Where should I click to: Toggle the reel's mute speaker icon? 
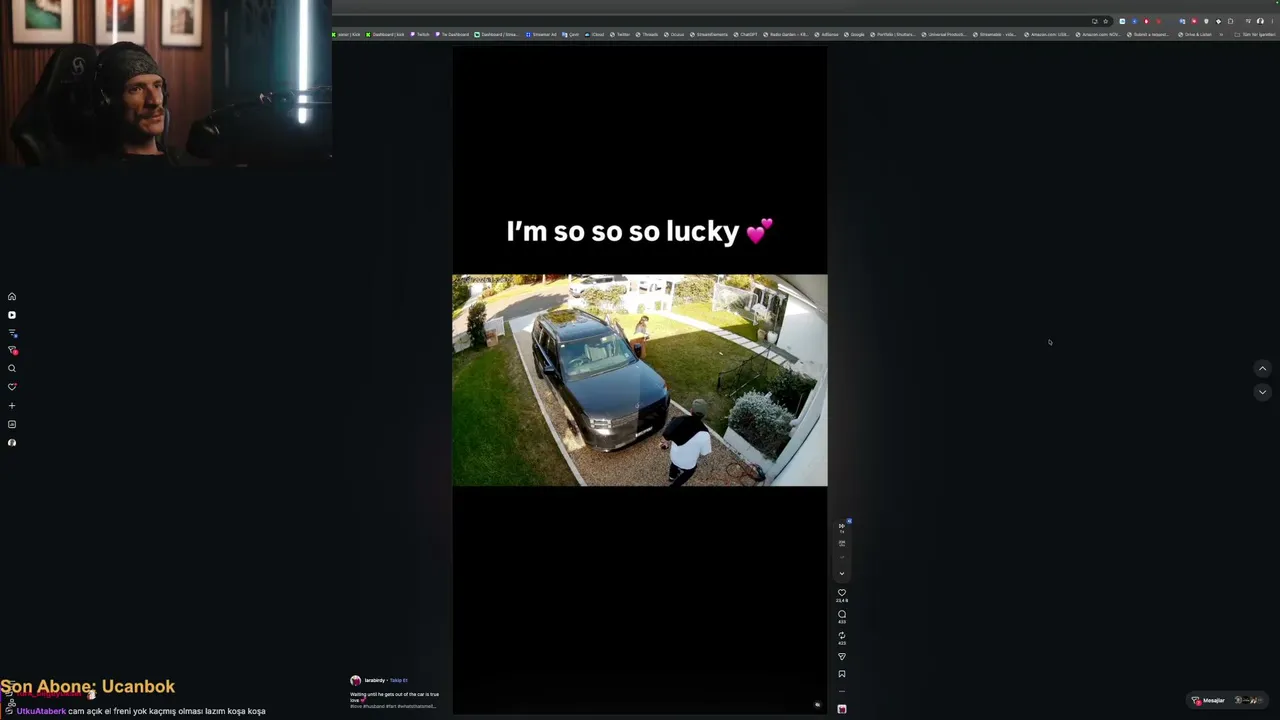pos(817,705)
